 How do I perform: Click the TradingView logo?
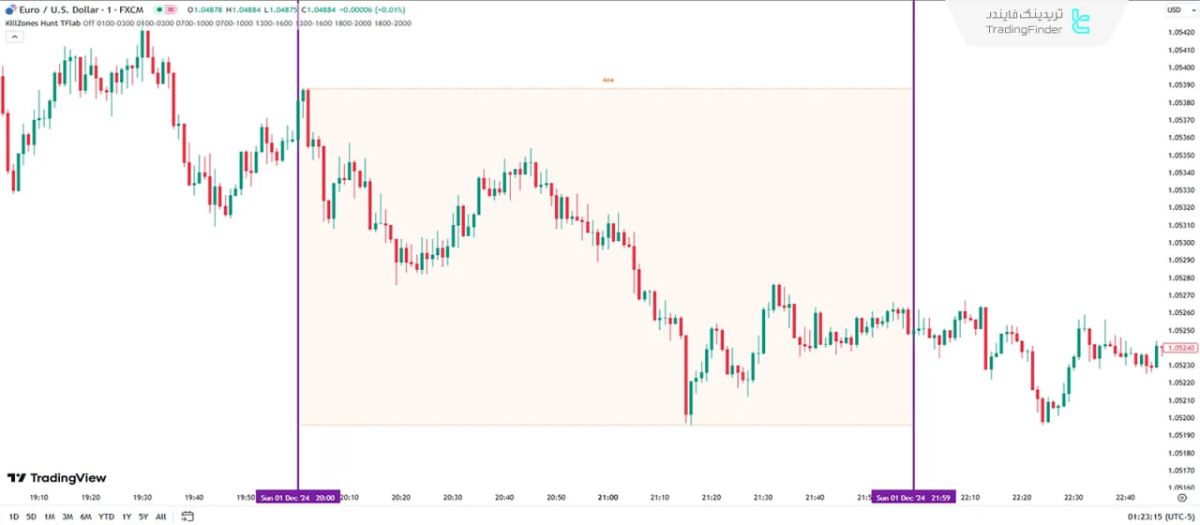click(x=56, y=478)
